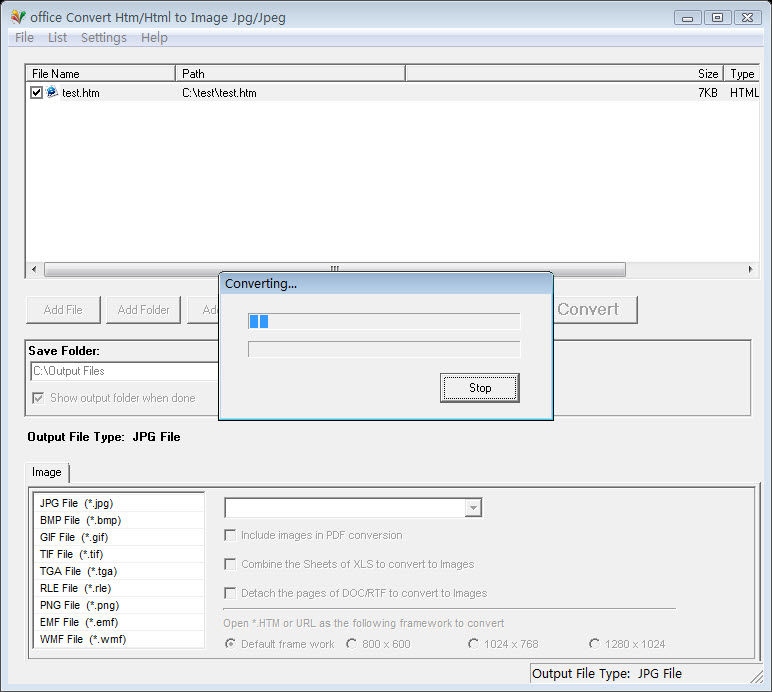Select PNG File (*.png) format
772x692 pixels.
click(x=119, y=605)
